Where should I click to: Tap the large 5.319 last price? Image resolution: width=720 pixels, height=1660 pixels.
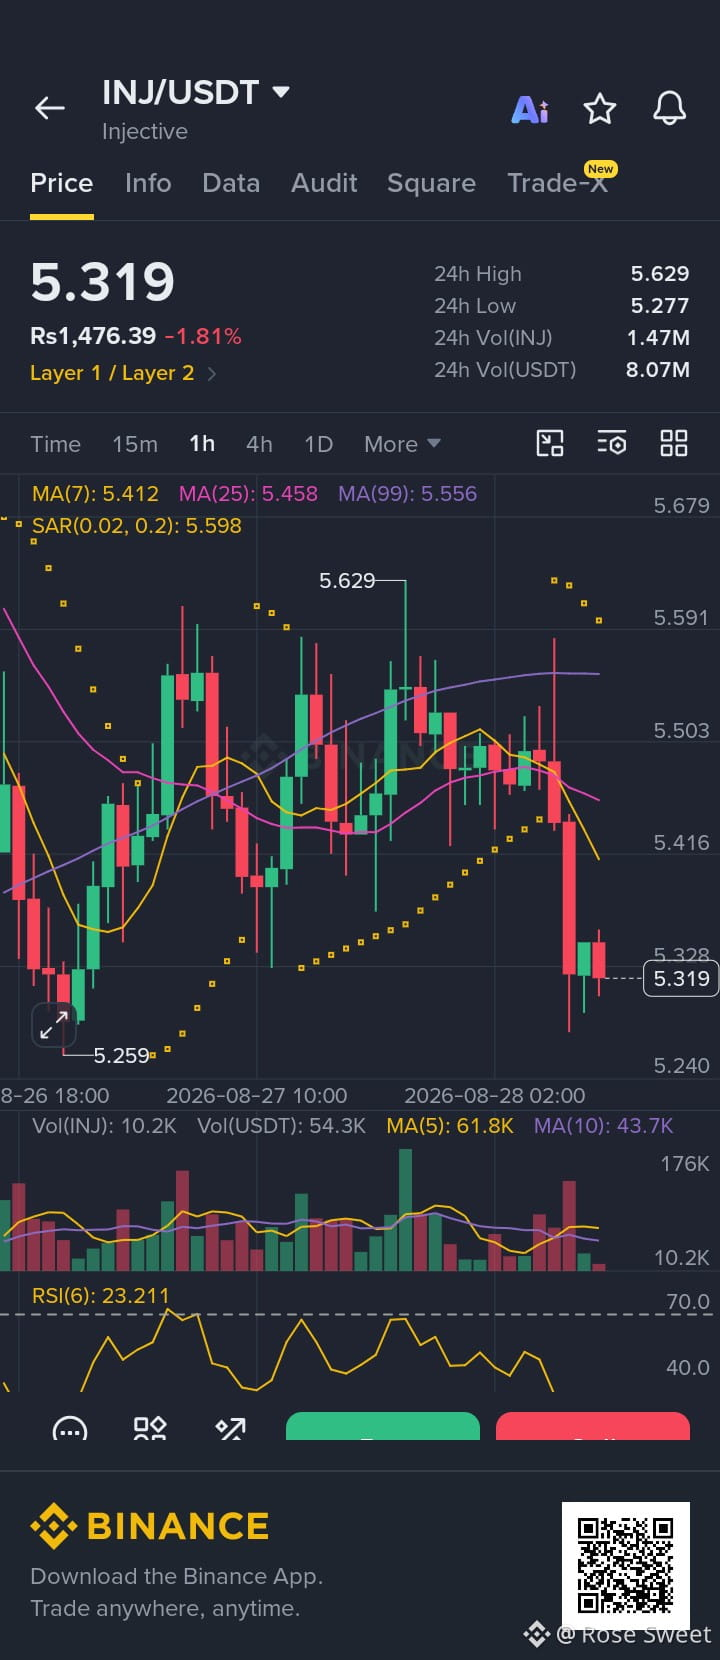click(x=102, y=282)
